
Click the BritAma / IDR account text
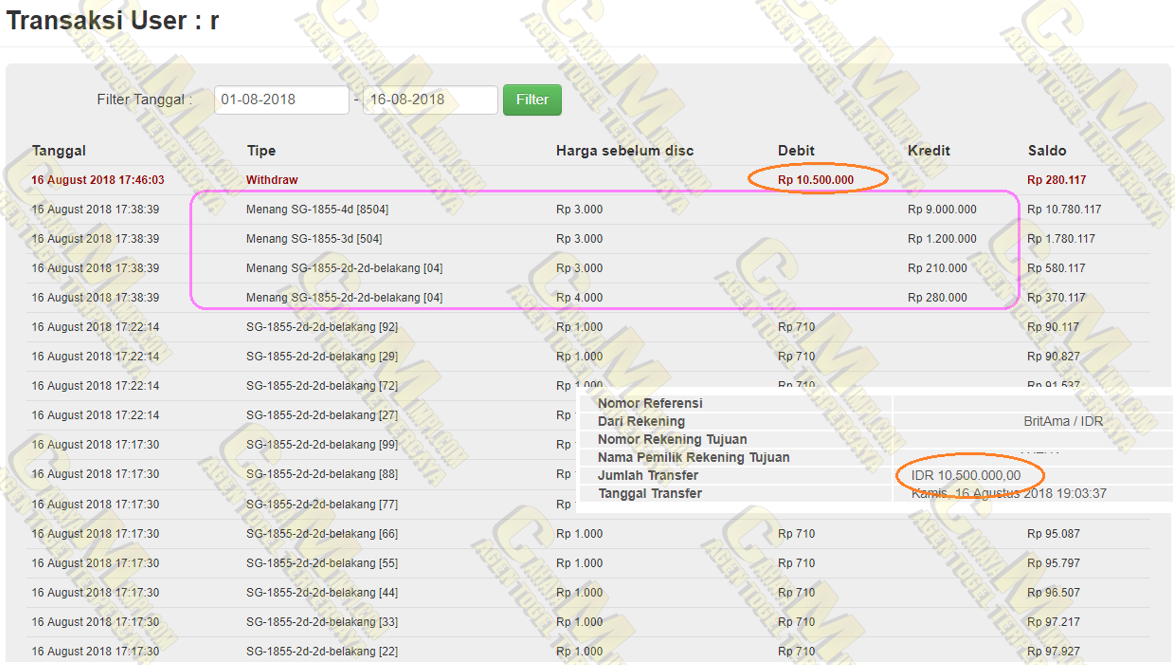[x=1063, y=422]
